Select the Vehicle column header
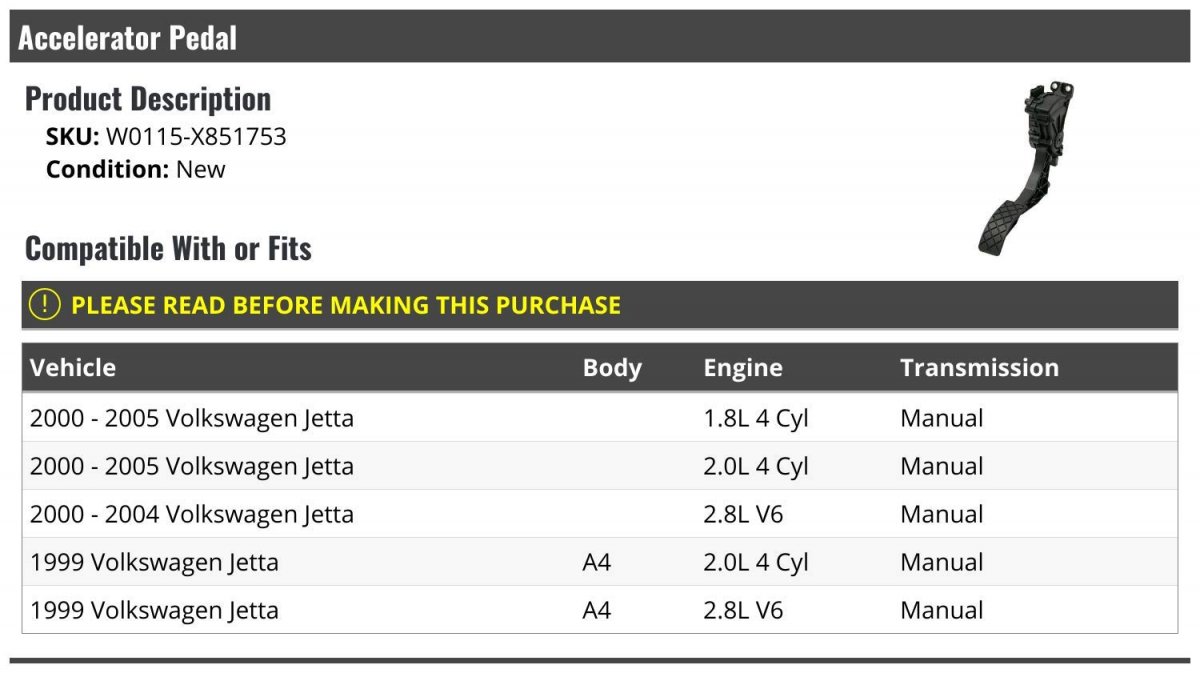 click(x=73, y=367)
